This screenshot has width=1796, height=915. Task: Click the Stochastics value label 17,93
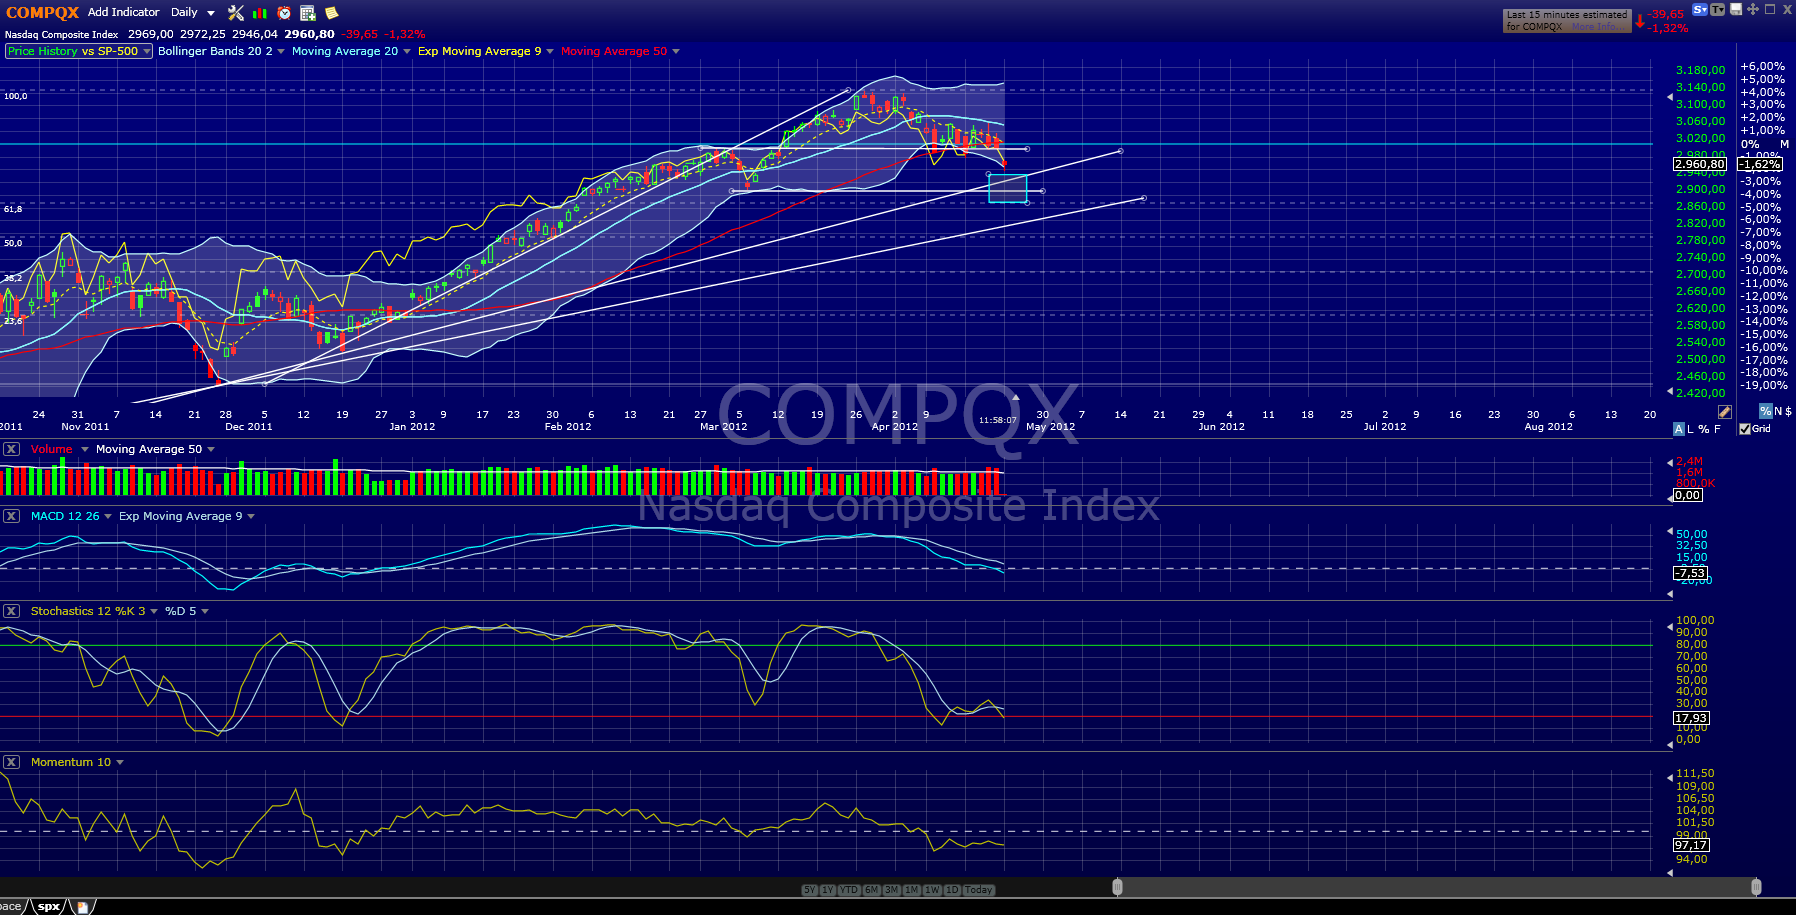coord(1691,718)
